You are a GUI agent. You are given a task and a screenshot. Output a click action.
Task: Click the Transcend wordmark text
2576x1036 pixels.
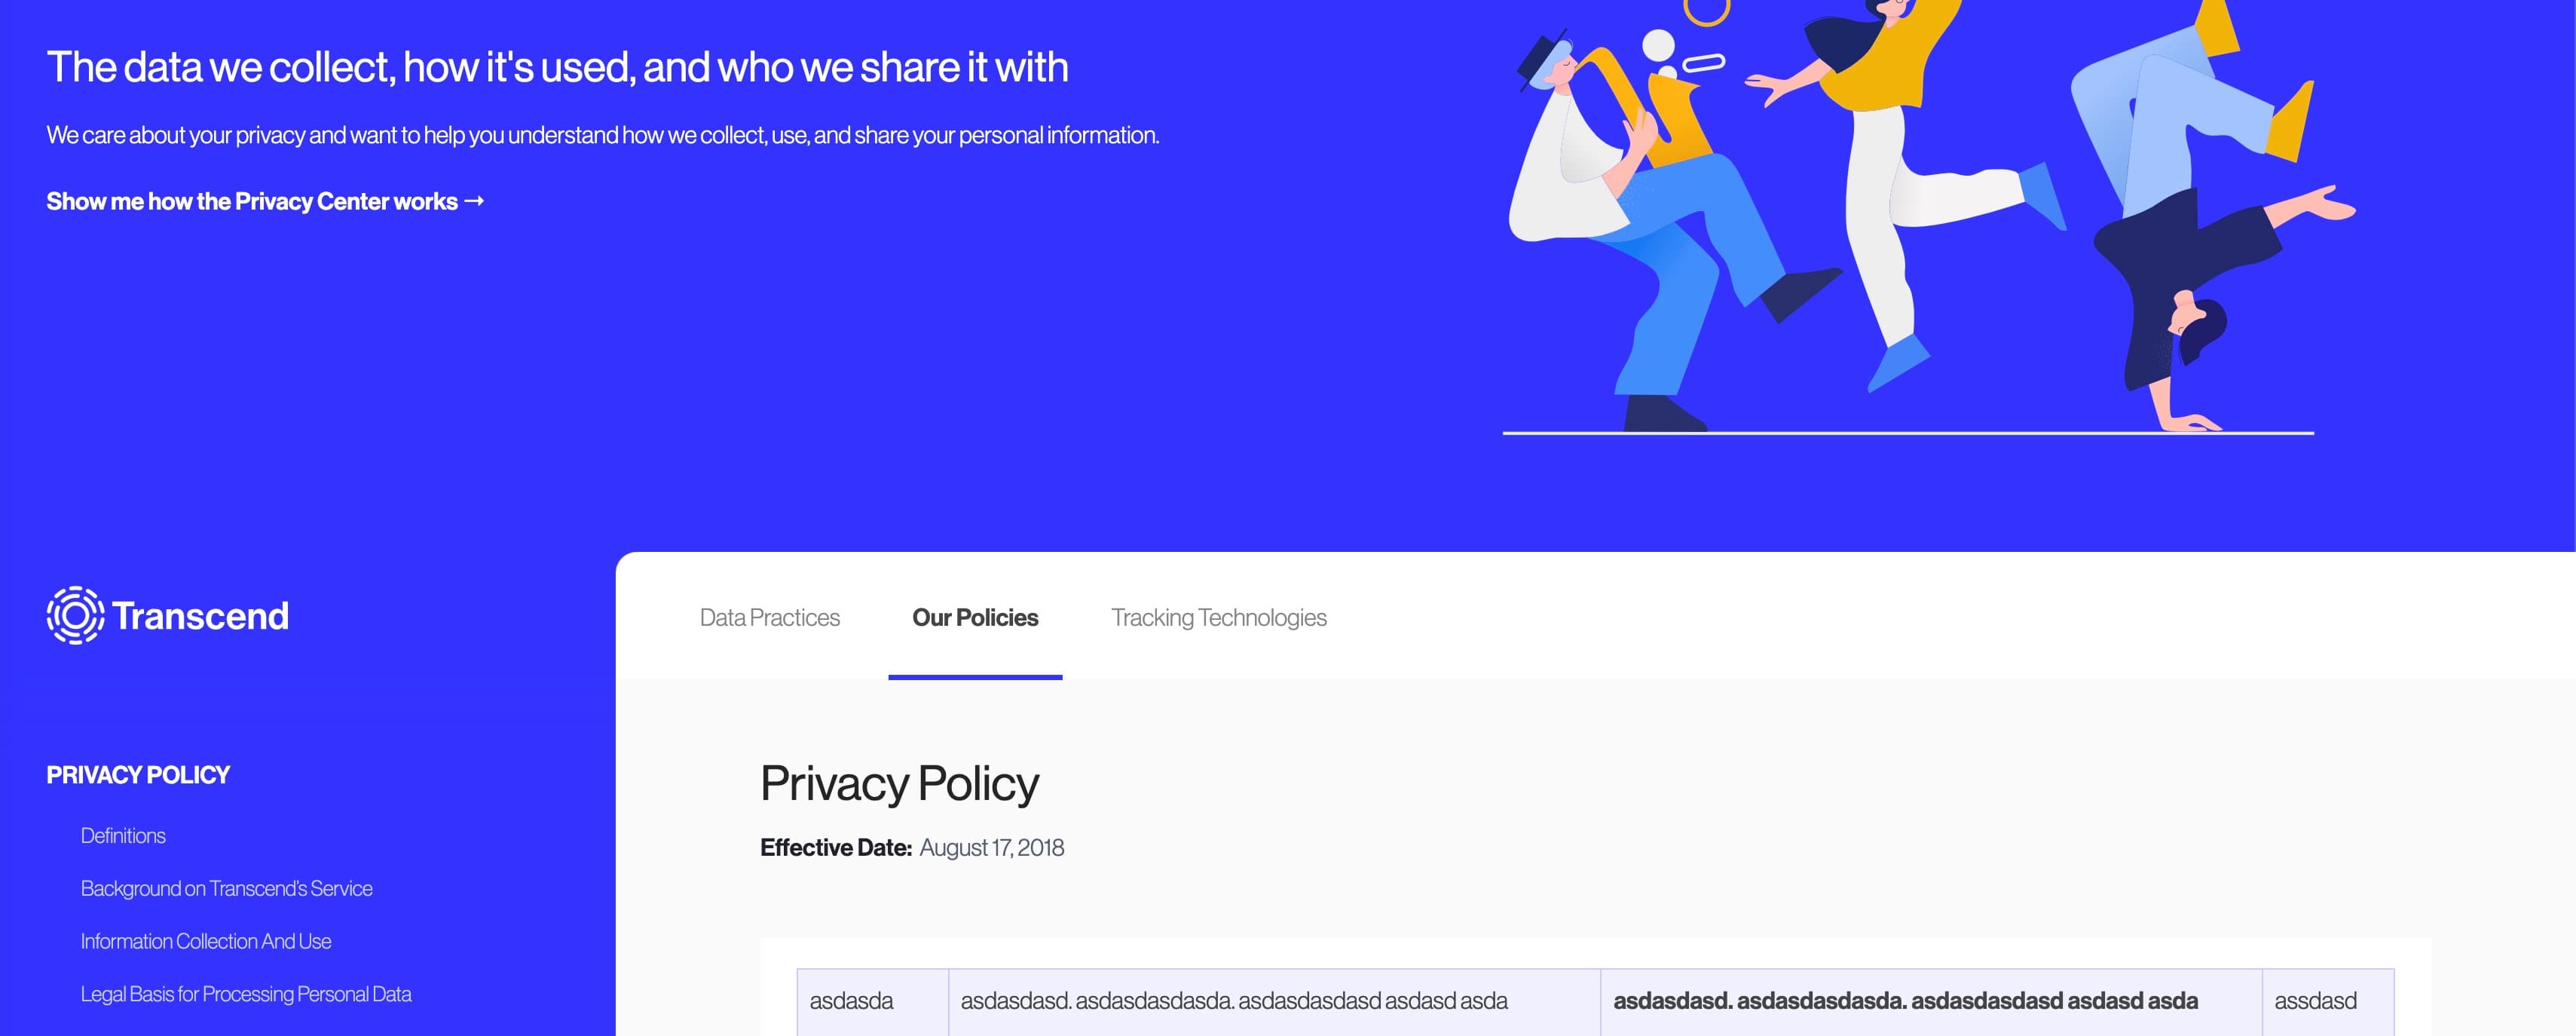(200, 615)
